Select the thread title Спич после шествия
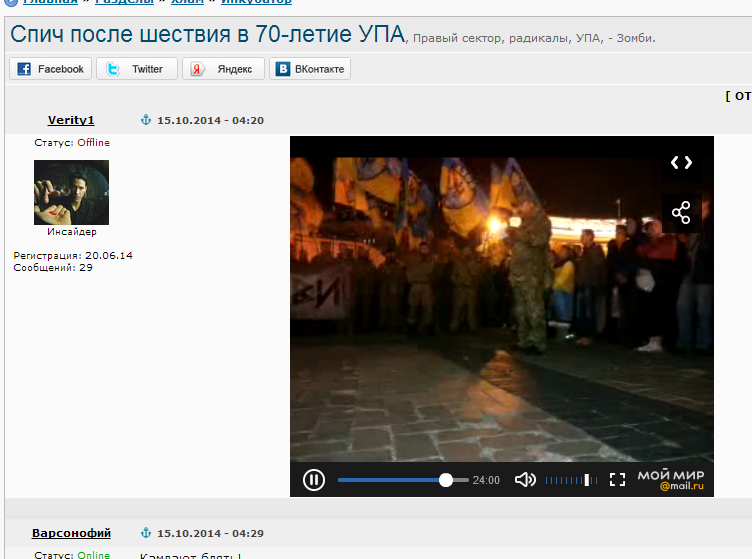Screen dimensions: 752x559 pos(207,35)
